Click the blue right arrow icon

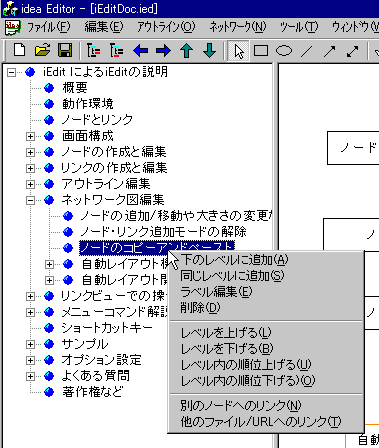pos(163,51)
